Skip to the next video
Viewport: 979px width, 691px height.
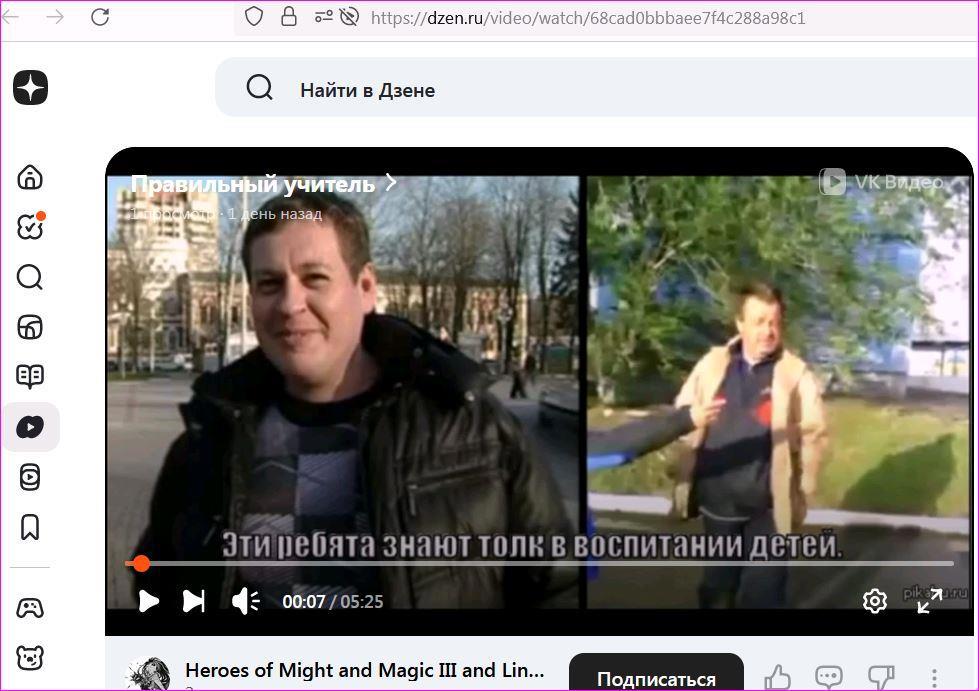coord(194,601)
